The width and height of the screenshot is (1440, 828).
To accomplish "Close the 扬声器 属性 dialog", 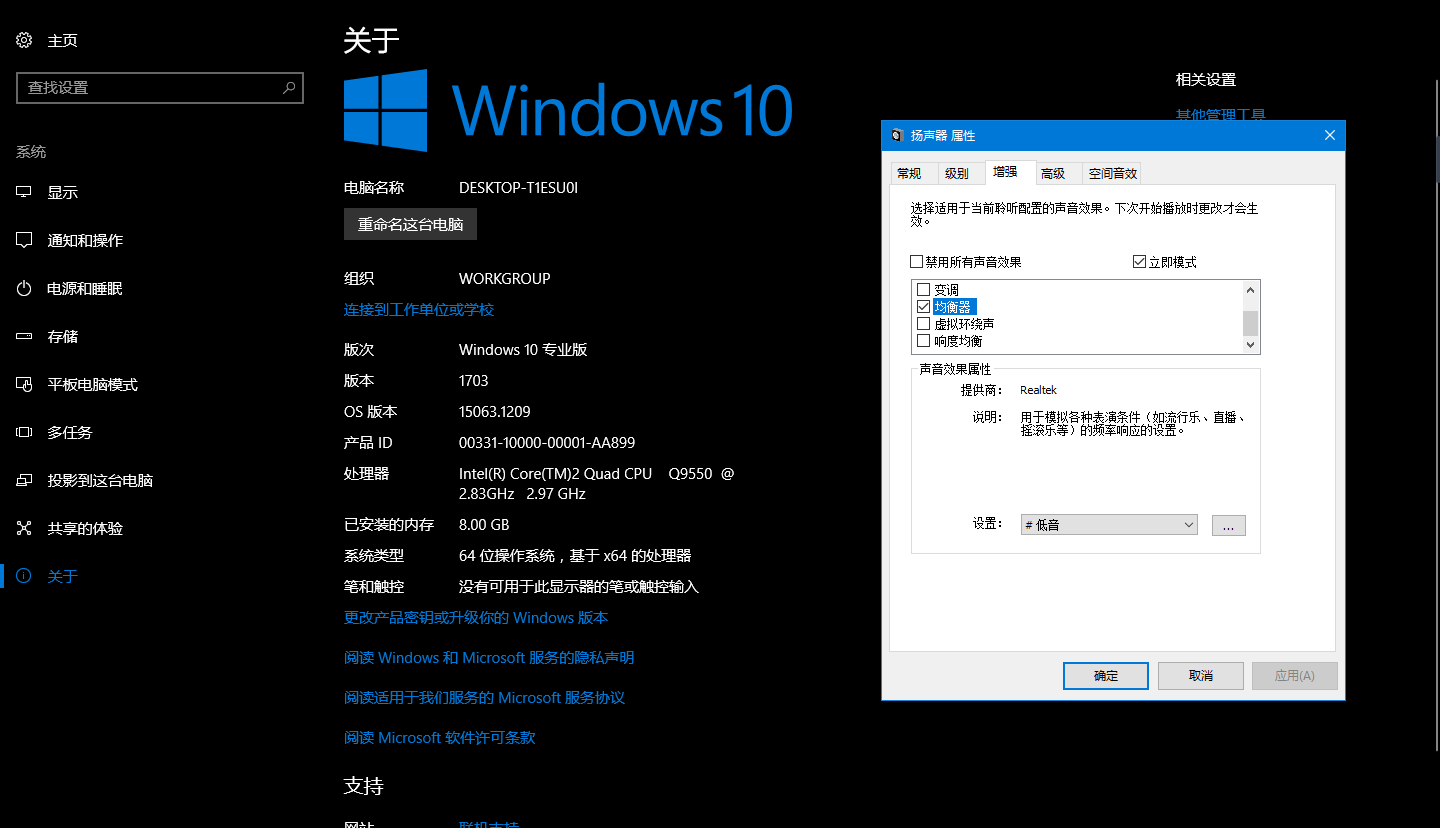I will (1329, 135).
